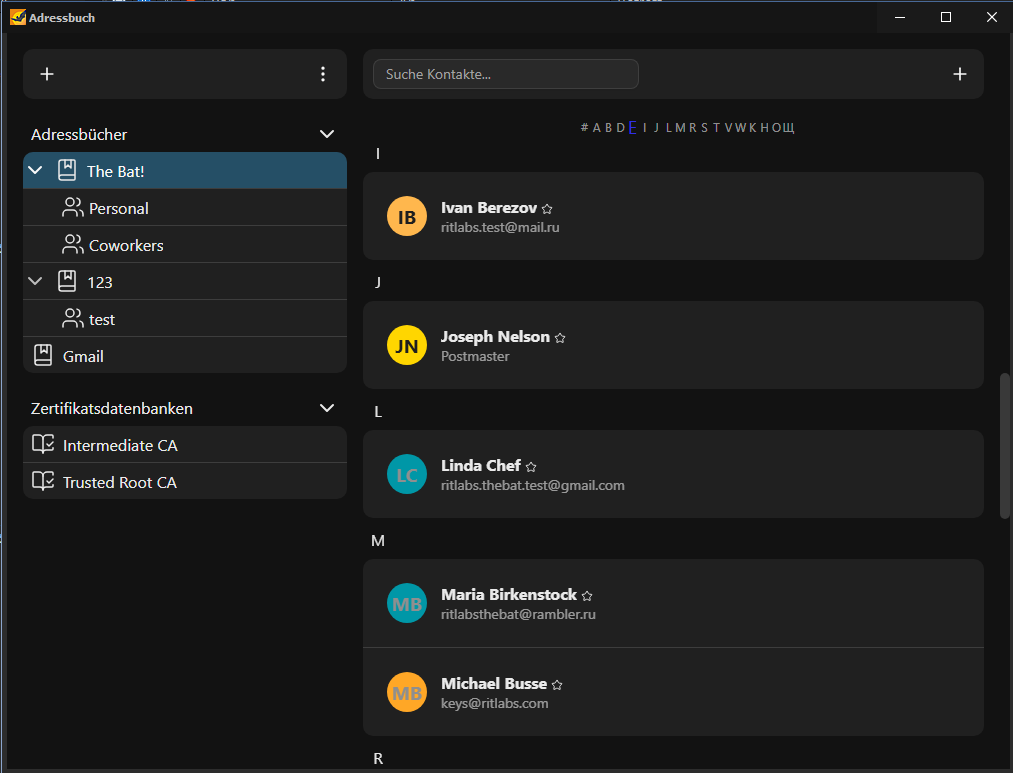Click the Gmail address book icon

click(43, 355)
